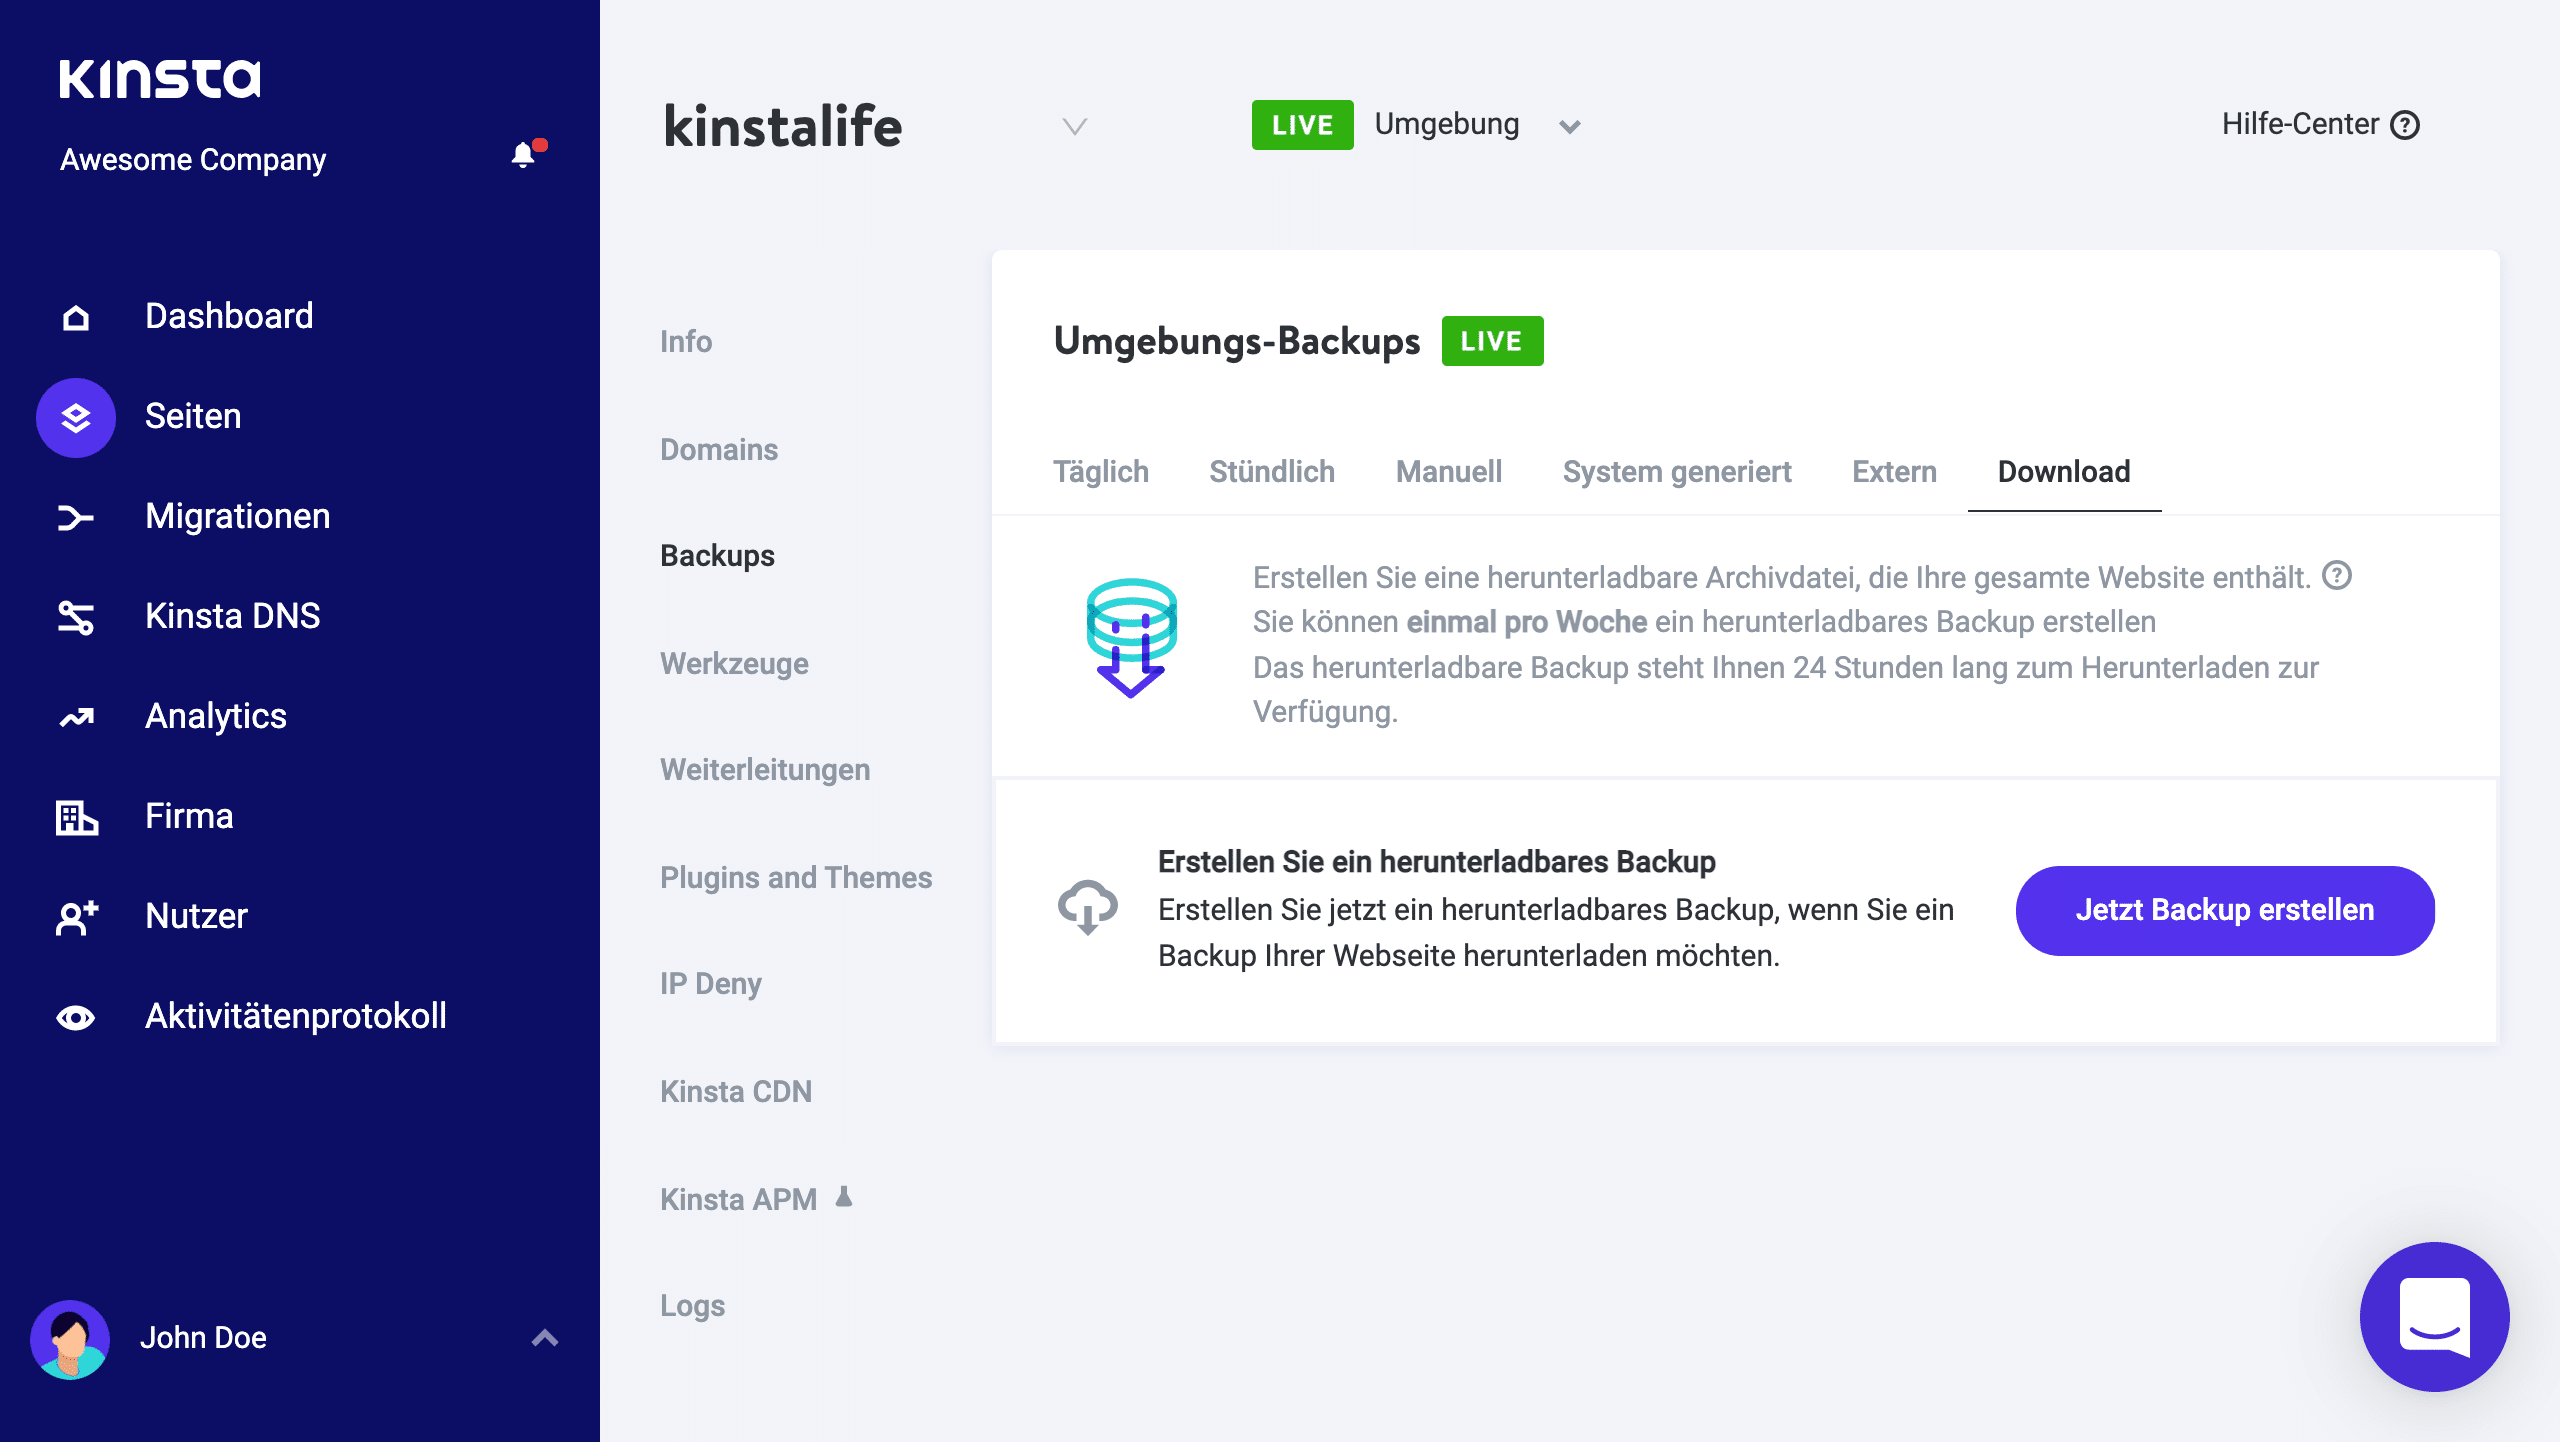Click the Kinsta DNS routing icon
The height and width of the screenshot is (1442, 2560).
tap(76, 617)
